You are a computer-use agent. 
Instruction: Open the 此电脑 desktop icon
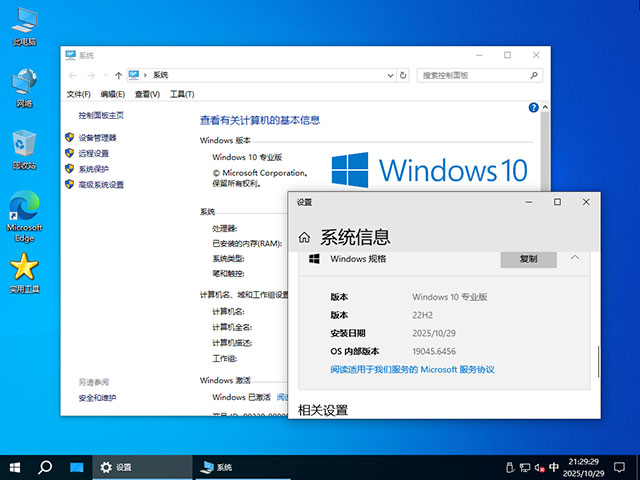tap(24, 26)
